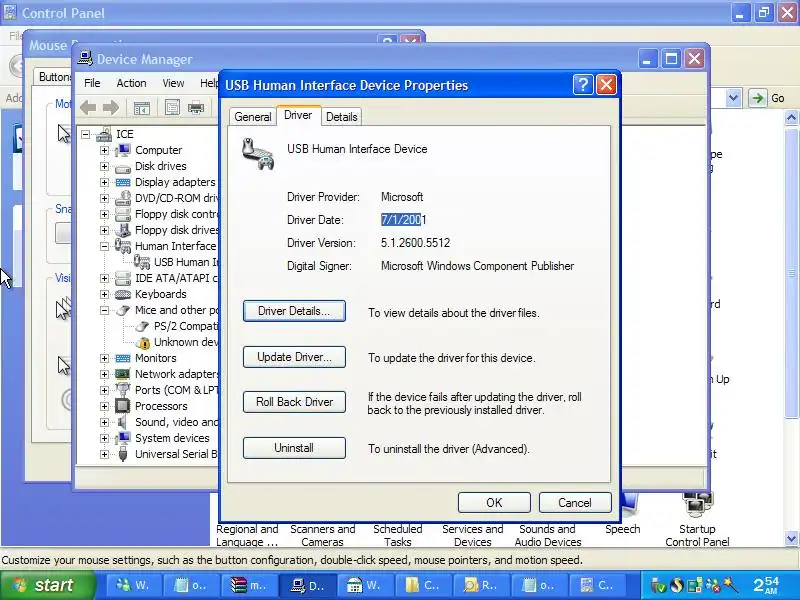Click the Driver Date value 7/1/2001
Screen dimensions: 800x600
pos(404,220)
